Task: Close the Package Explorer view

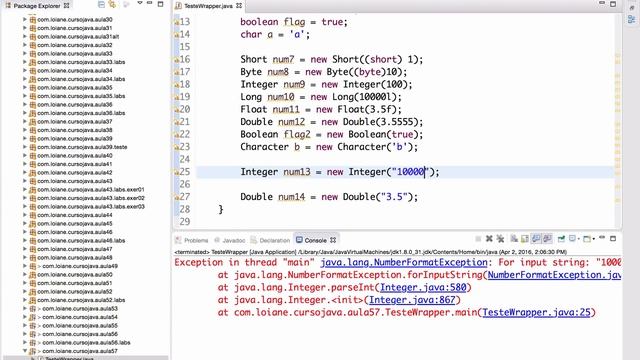Action: click(67, 6)
